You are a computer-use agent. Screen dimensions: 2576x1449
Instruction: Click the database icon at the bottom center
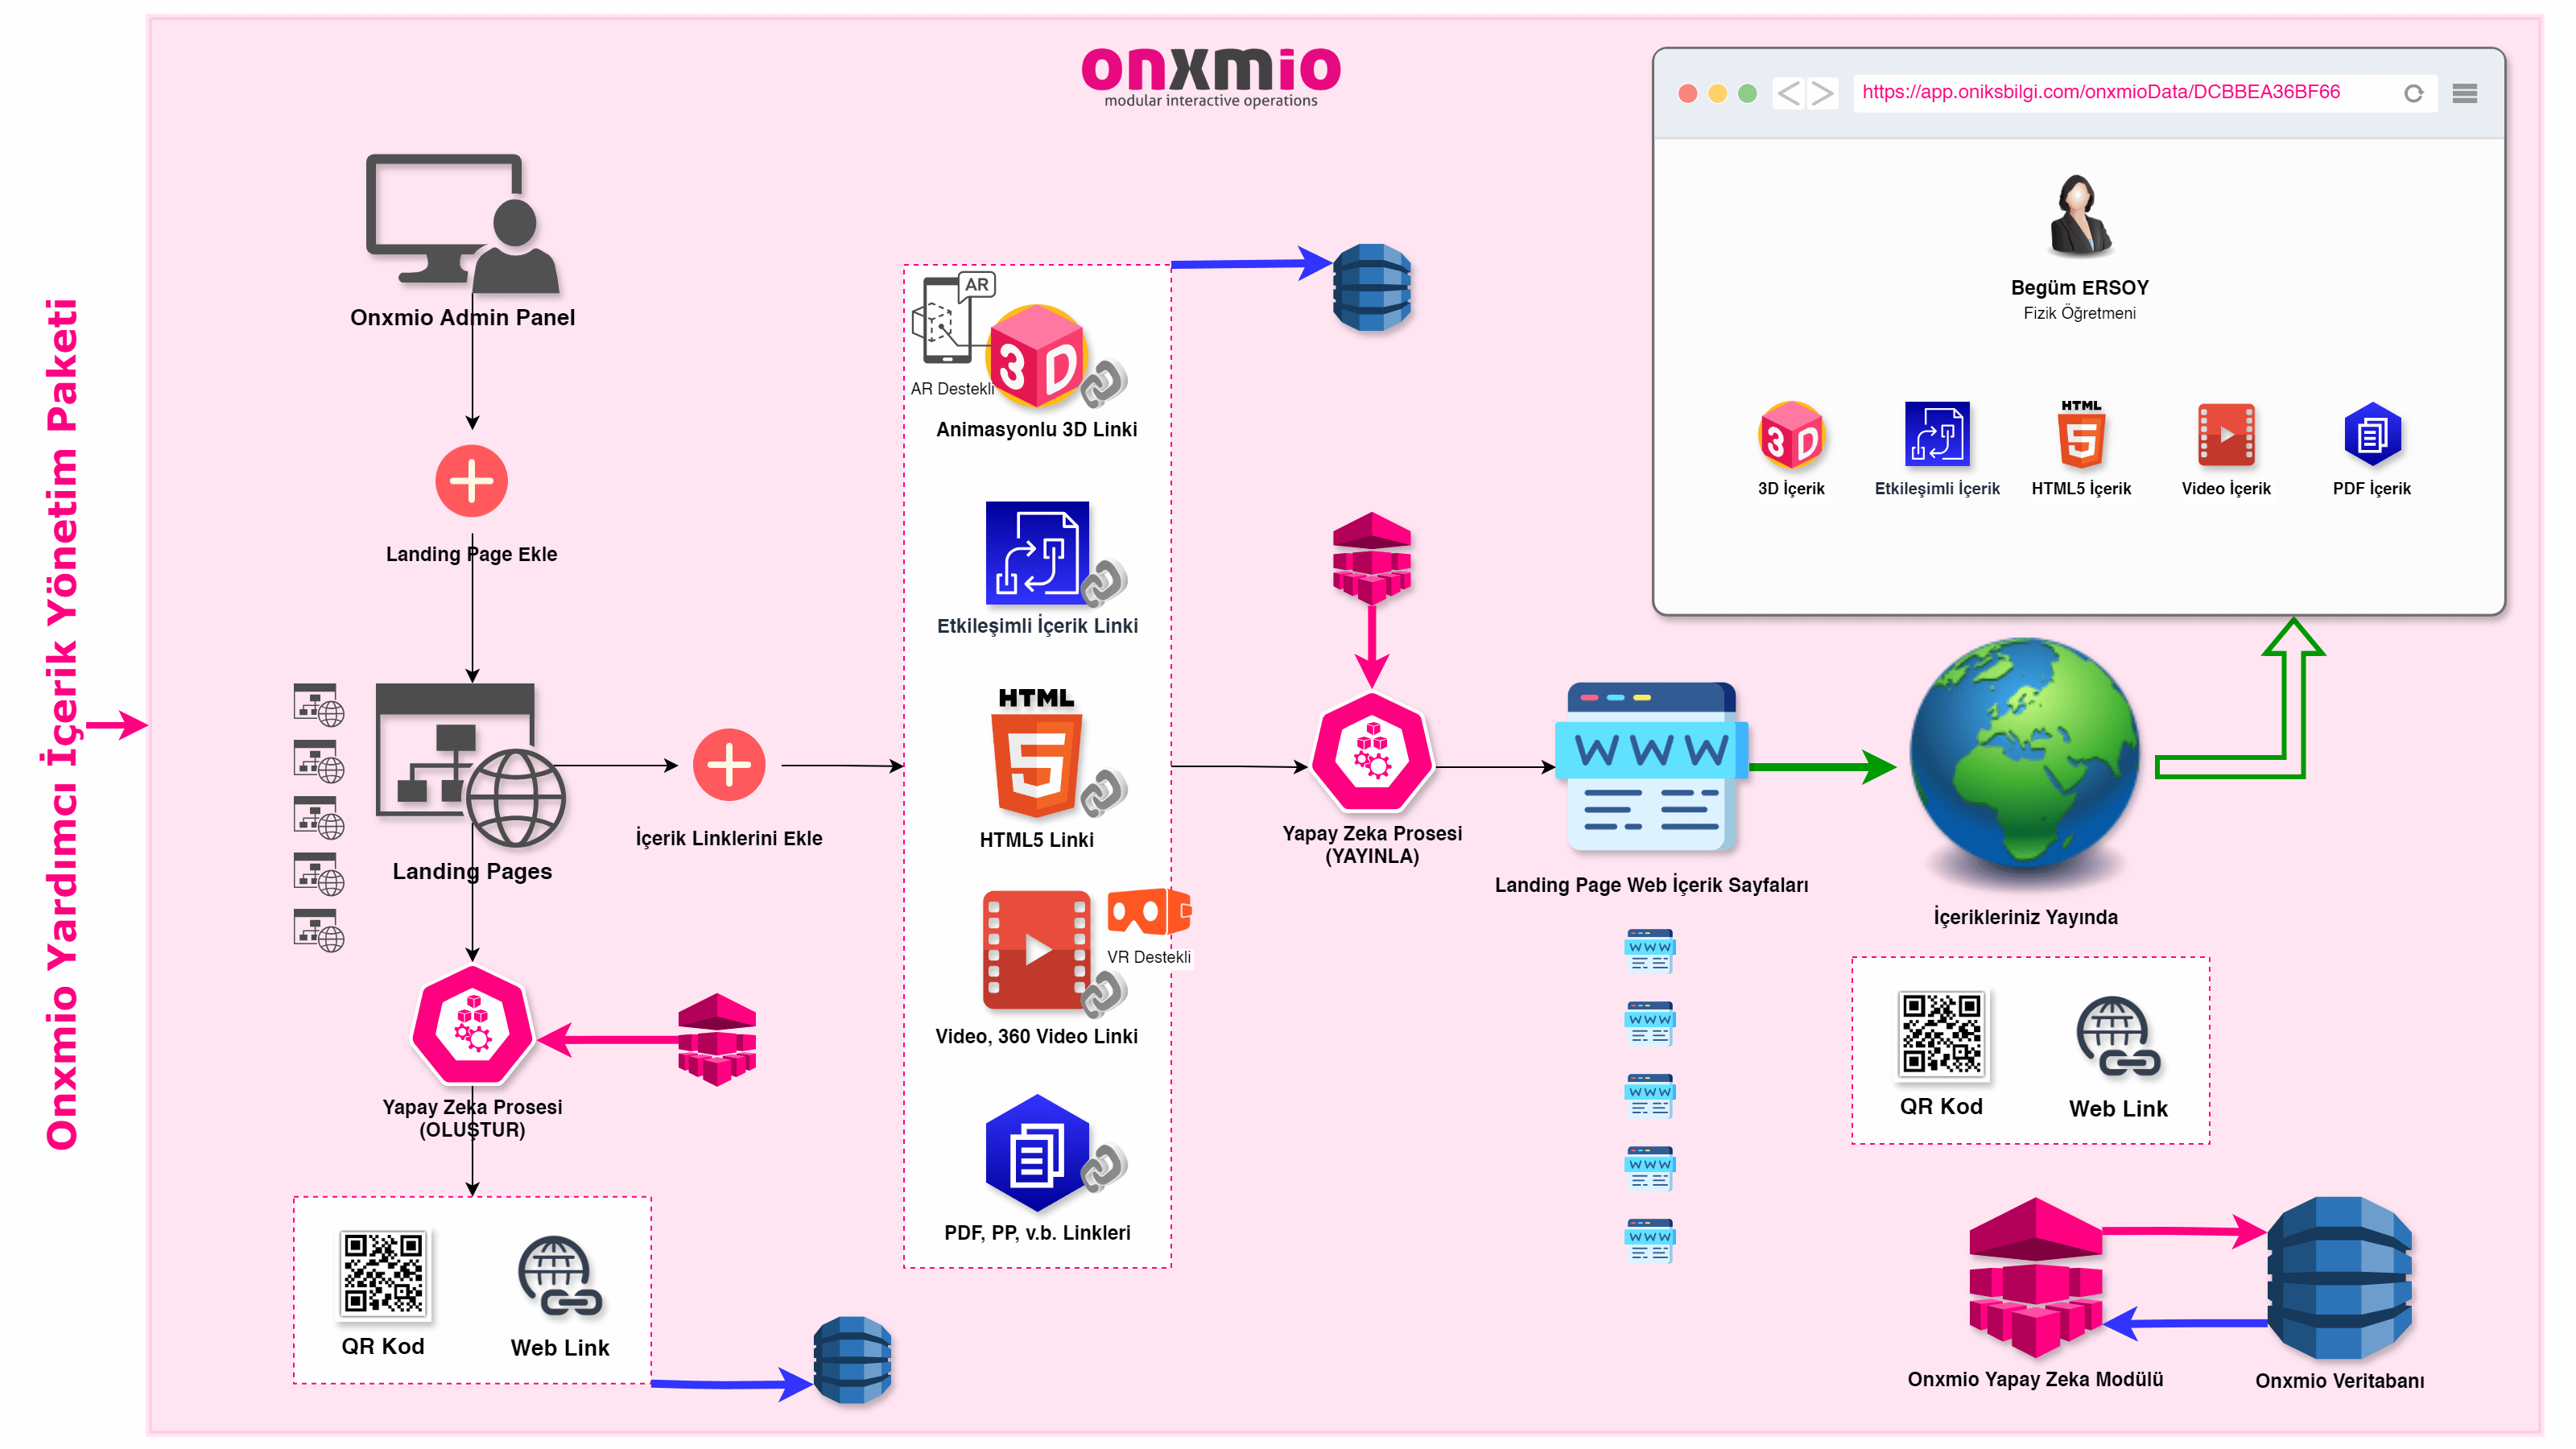[x=852, y=1360]
